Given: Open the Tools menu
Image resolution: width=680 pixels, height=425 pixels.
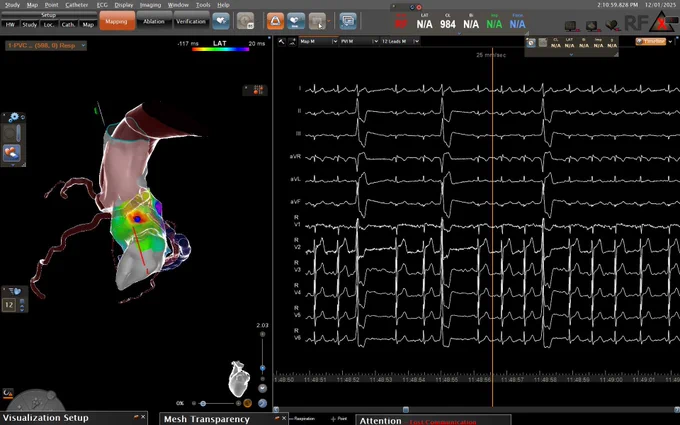Looking at the screenshot, I should pyautogui.click(x=203, y=5).
